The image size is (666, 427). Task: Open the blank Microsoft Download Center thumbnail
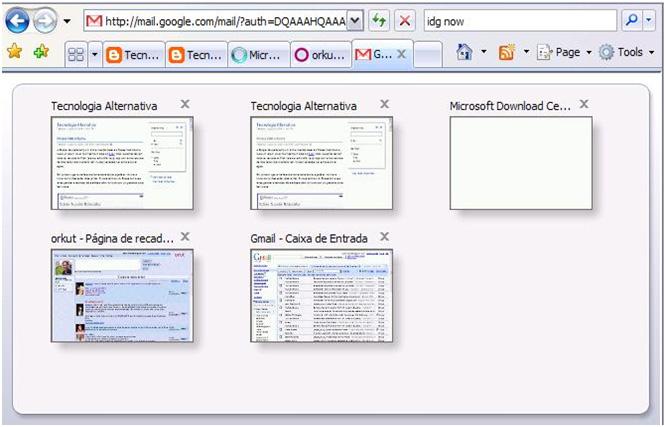pyautogui.click(x=521, y=163)
